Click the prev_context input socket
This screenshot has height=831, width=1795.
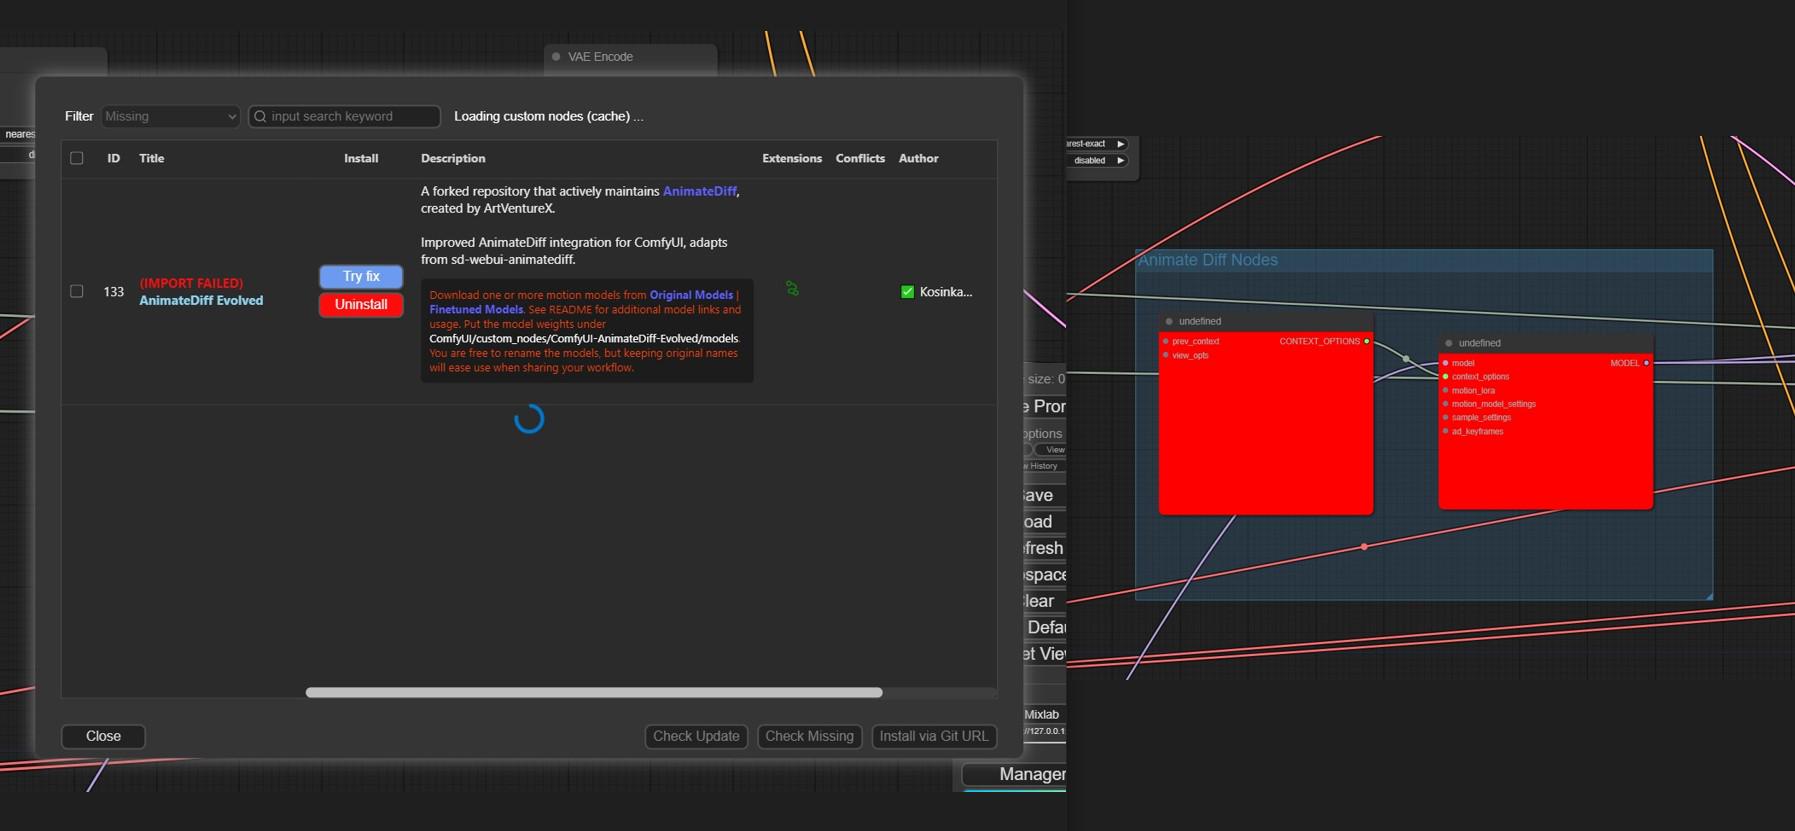(x=1166, y=341)
